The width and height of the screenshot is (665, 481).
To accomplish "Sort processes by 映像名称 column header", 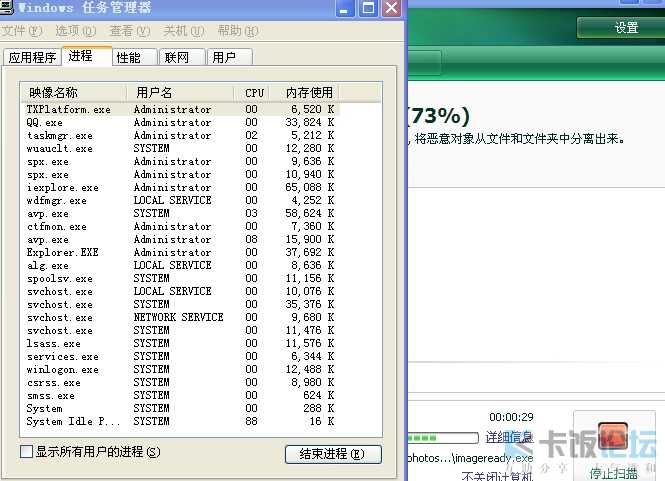I will tap(73, 92).
